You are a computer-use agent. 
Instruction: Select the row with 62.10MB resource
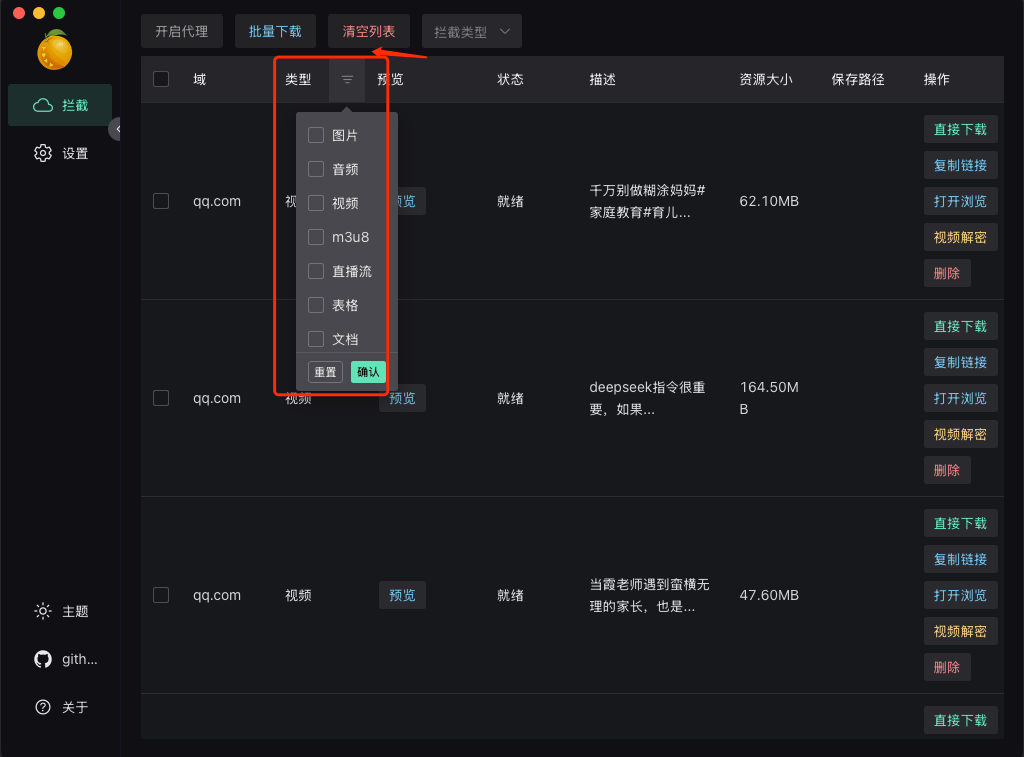(x=161, y=201)
